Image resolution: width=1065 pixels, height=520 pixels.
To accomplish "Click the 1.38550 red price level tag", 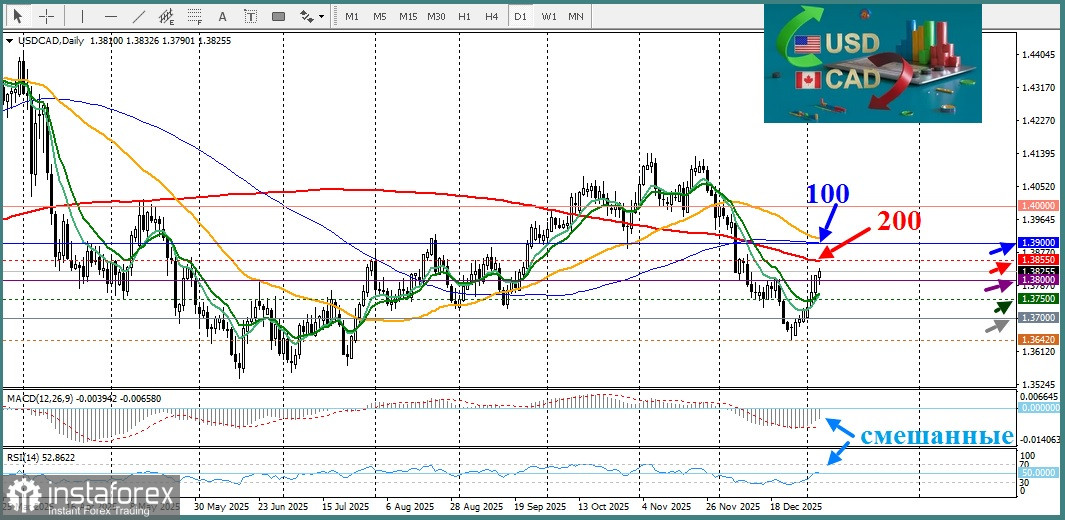I will (x=1039, y=259).
